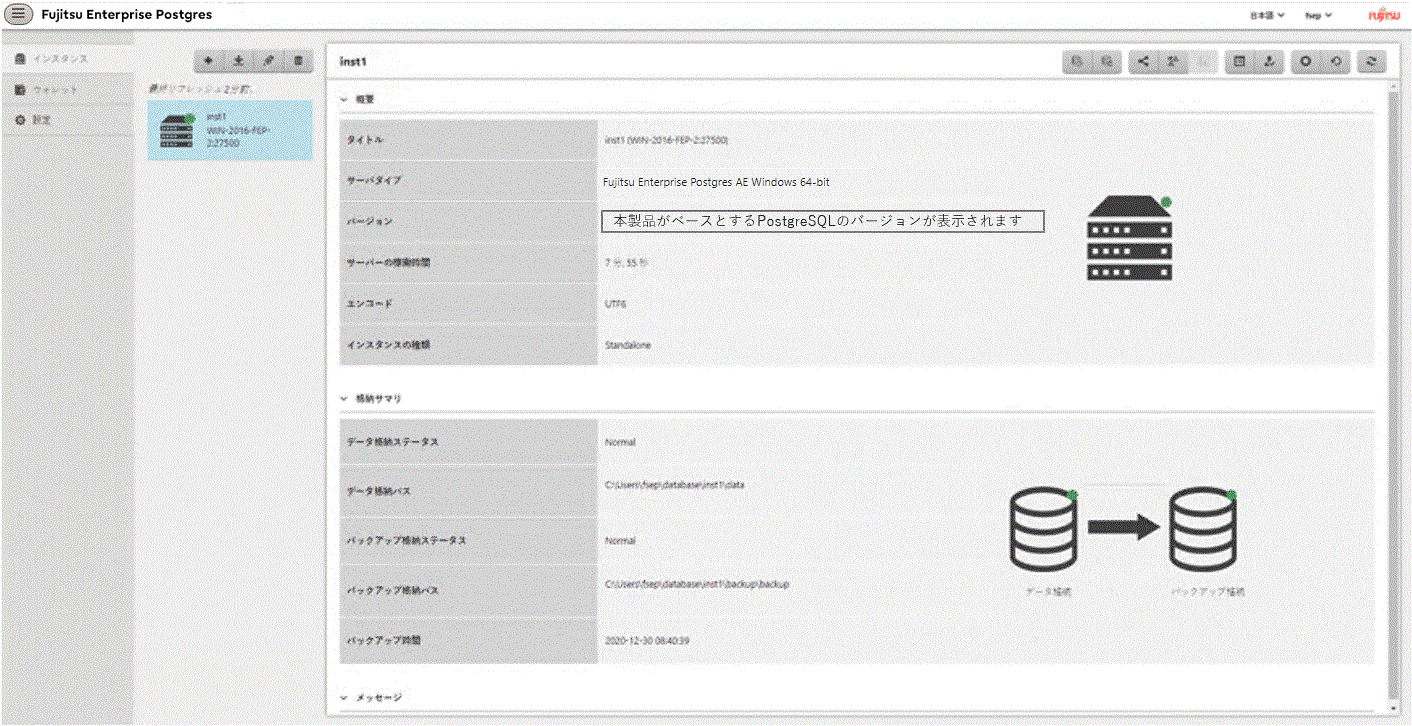Click the サーバタイプ row label

(x=373, y=181)
